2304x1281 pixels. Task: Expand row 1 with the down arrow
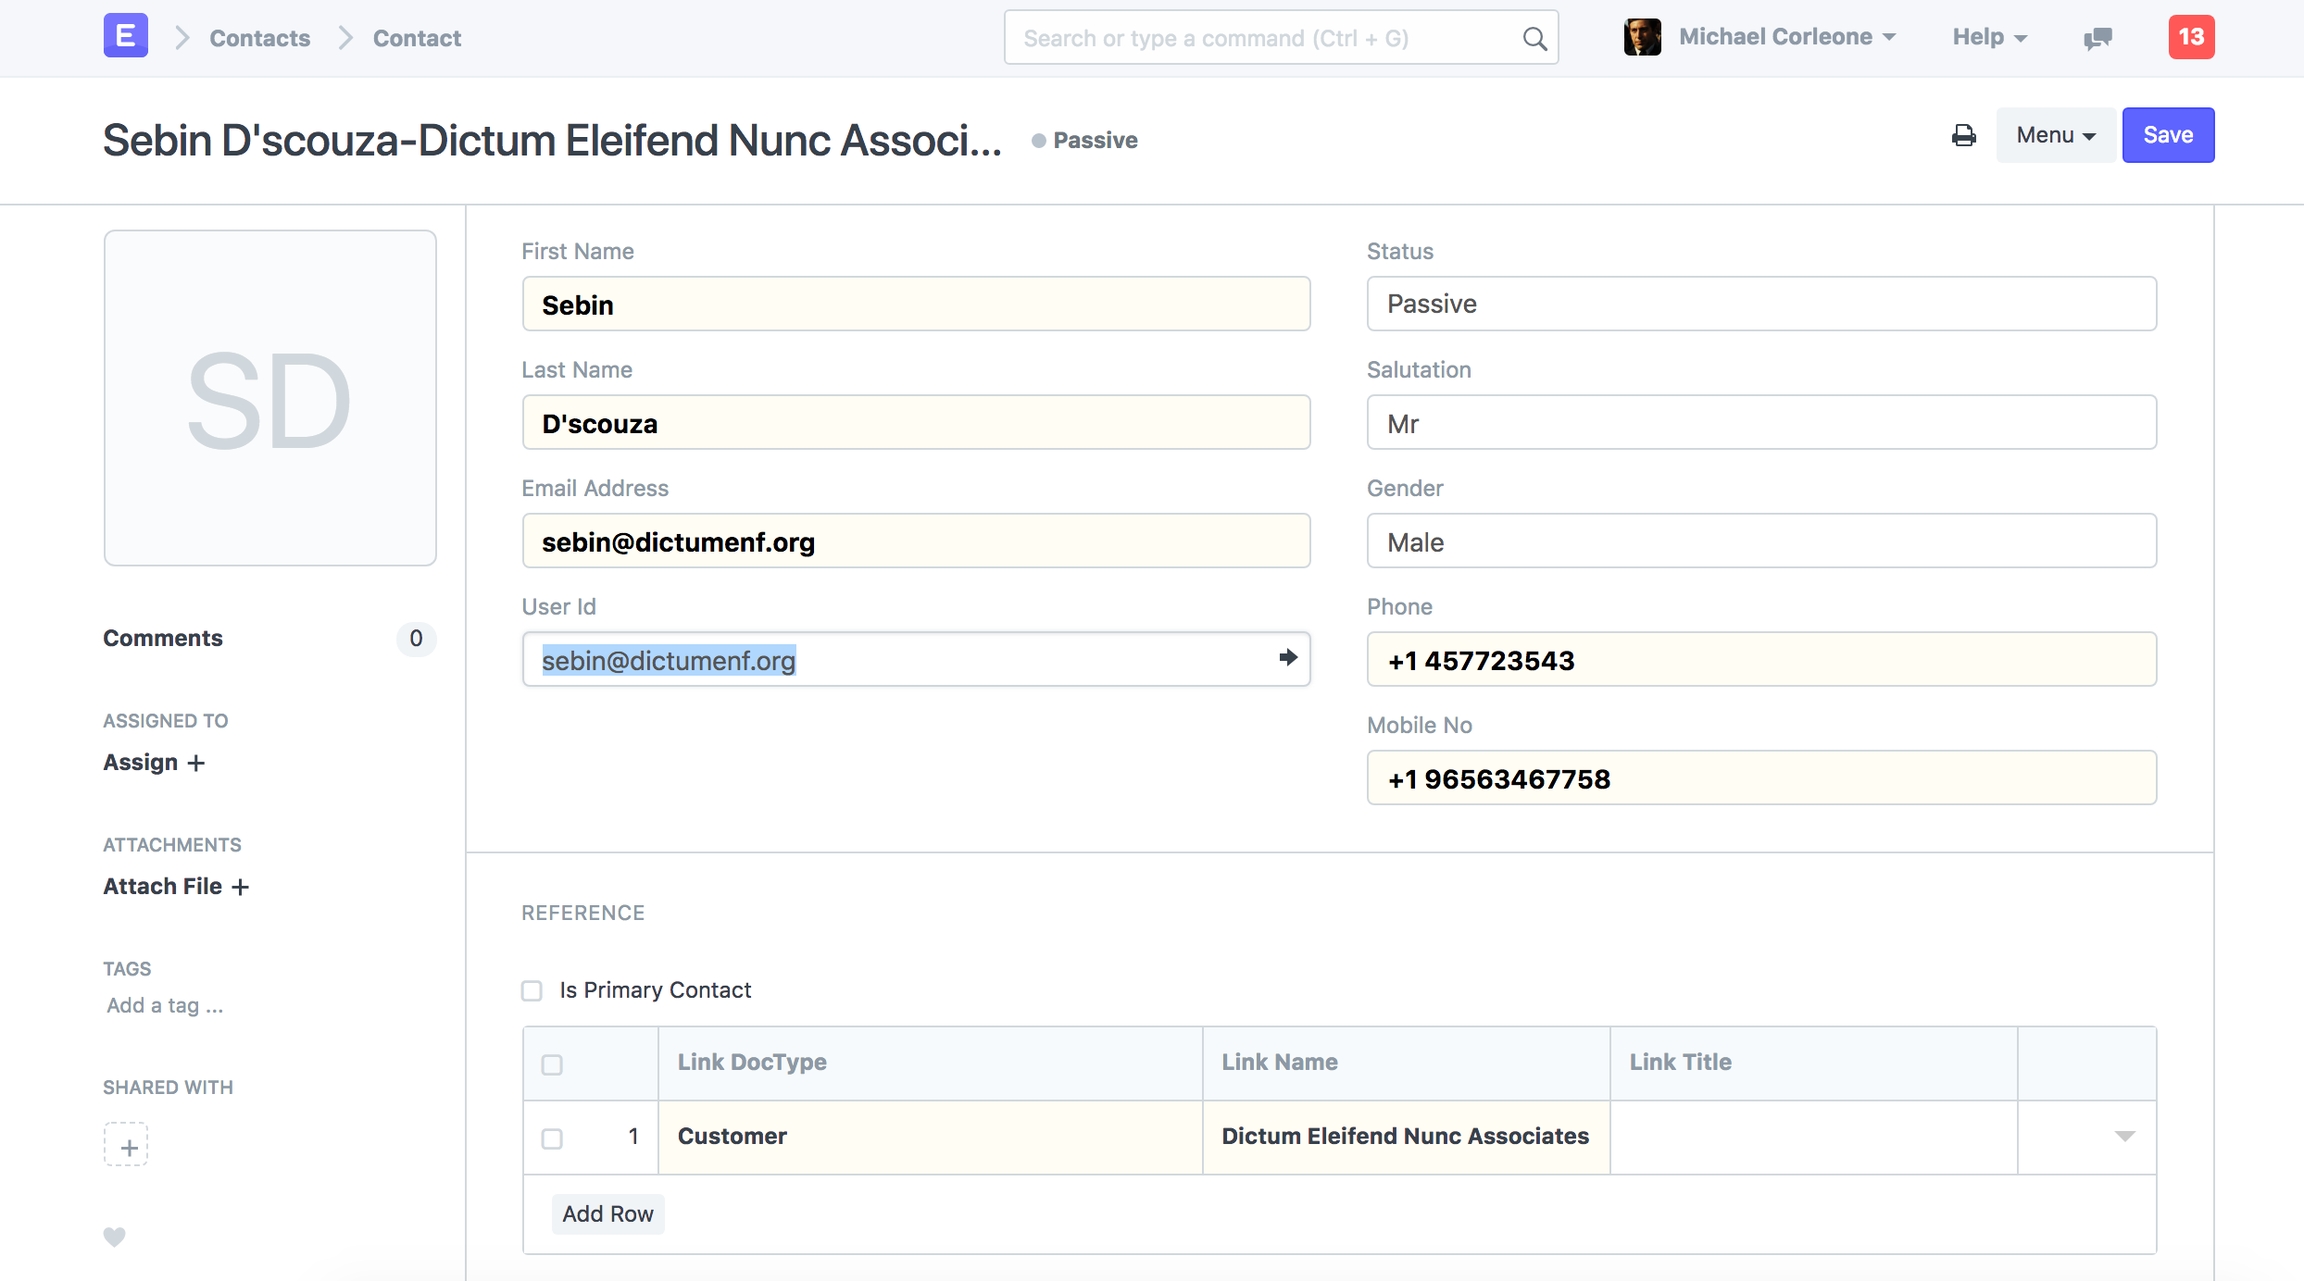[x=2124, y=1136]
